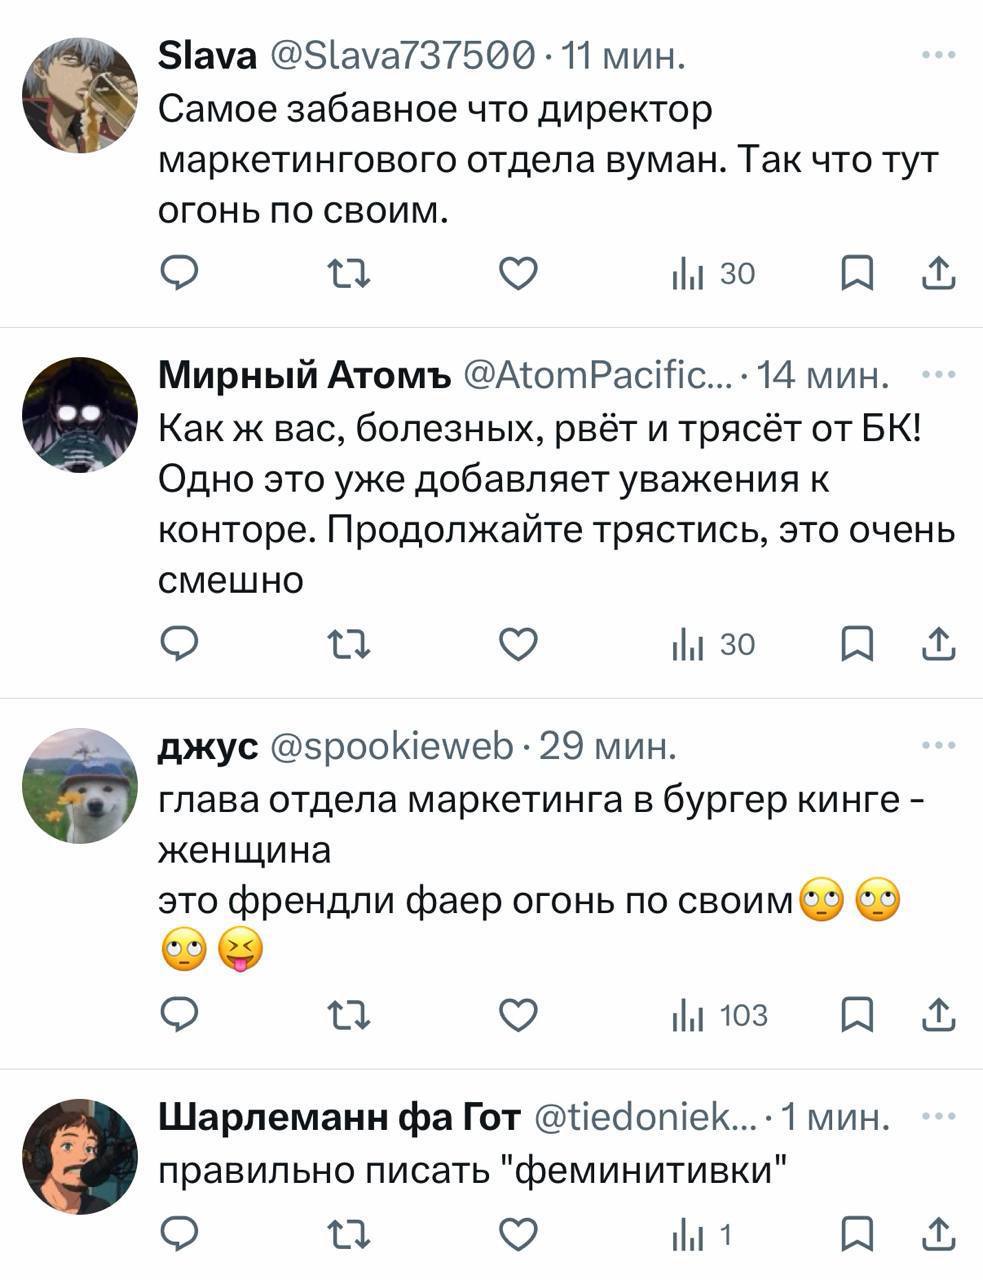Retweet джус's Burger King tweet
Viewport: 983px width, 1280px height.
349,1016
